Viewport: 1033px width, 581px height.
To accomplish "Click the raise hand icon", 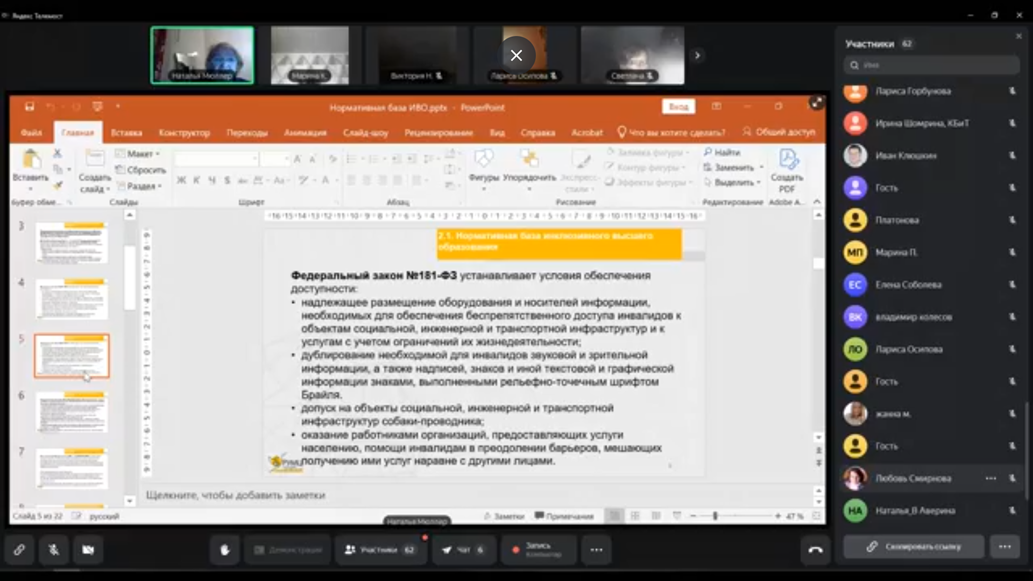I will 225,550.
